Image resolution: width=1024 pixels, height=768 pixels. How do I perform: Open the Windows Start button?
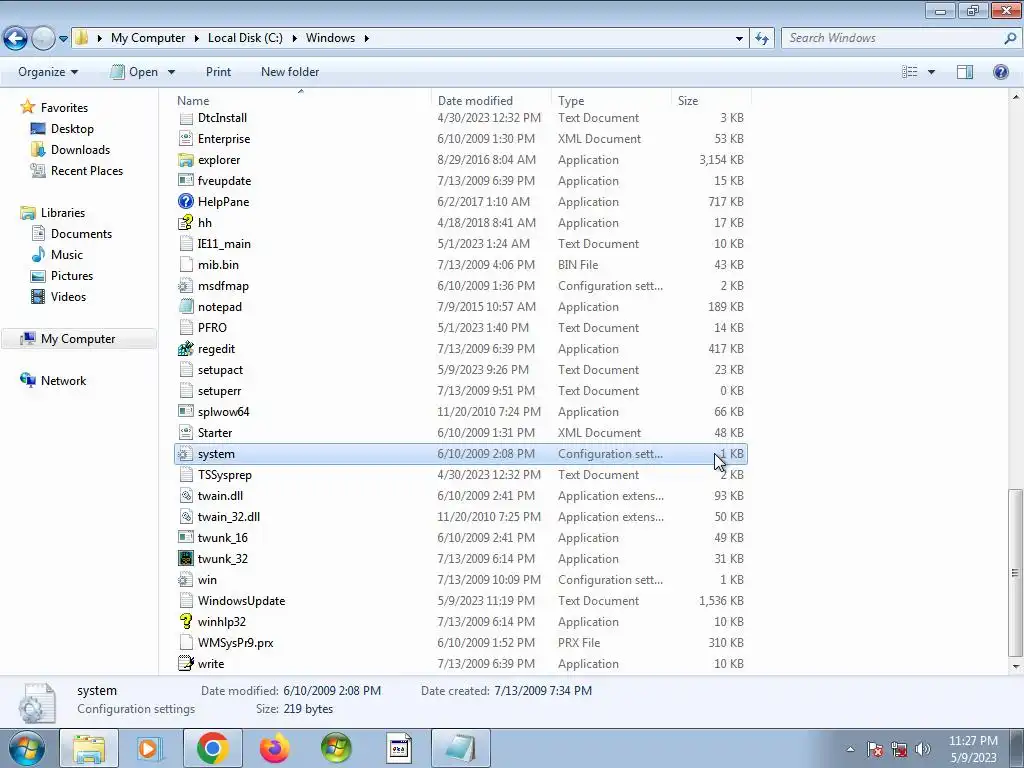click(x=27, y=748)
